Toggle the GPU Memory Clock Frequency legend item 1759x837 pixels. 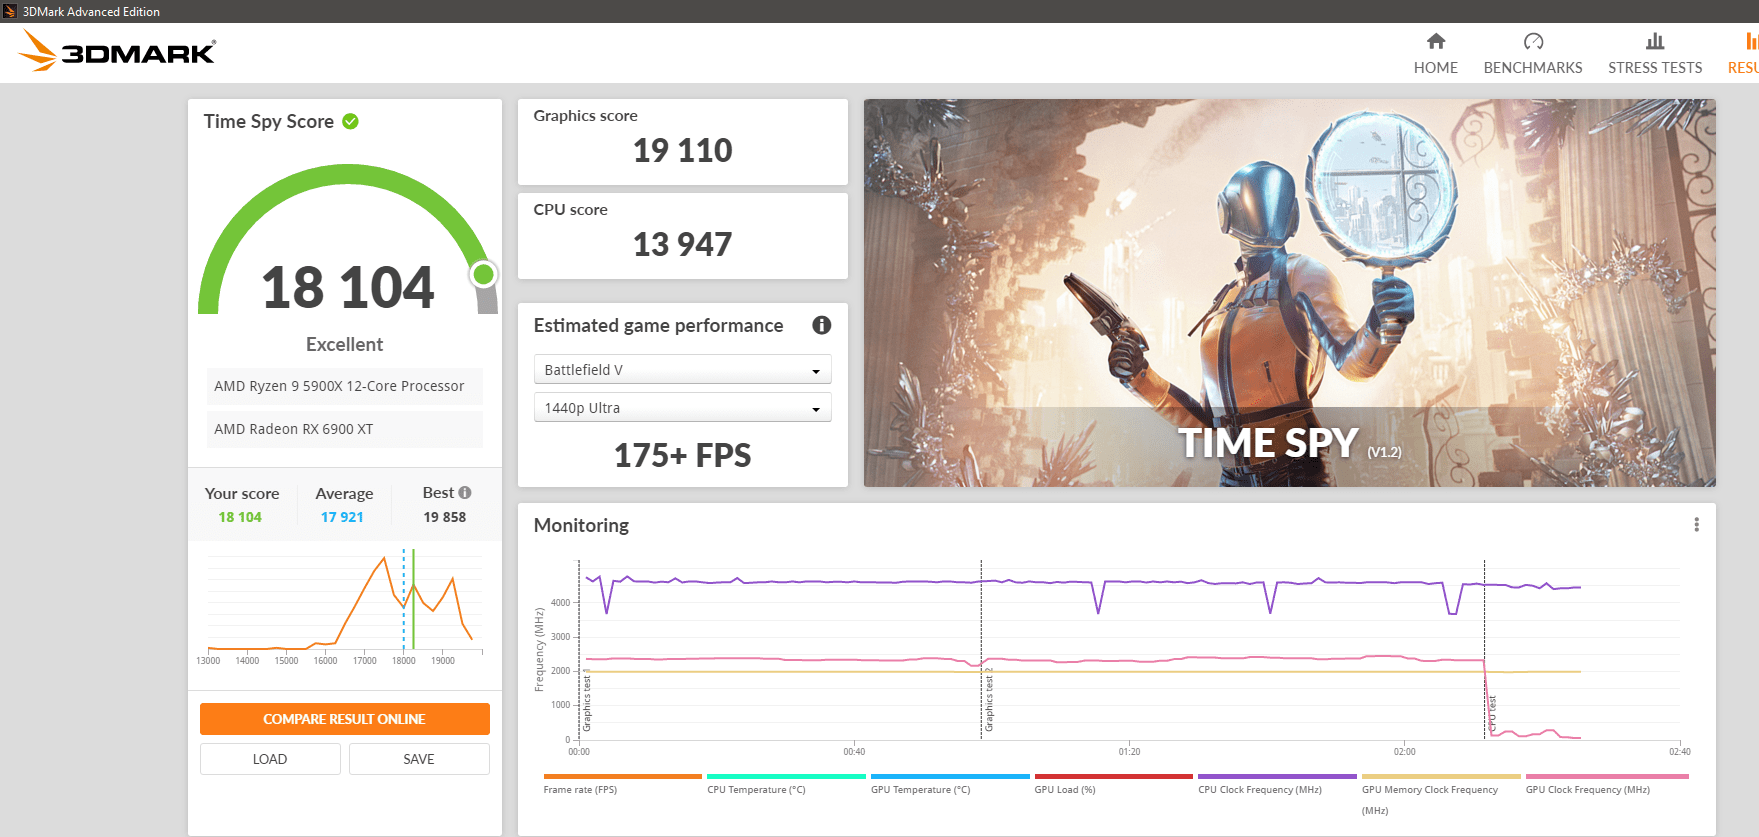tap(1441, 794)
